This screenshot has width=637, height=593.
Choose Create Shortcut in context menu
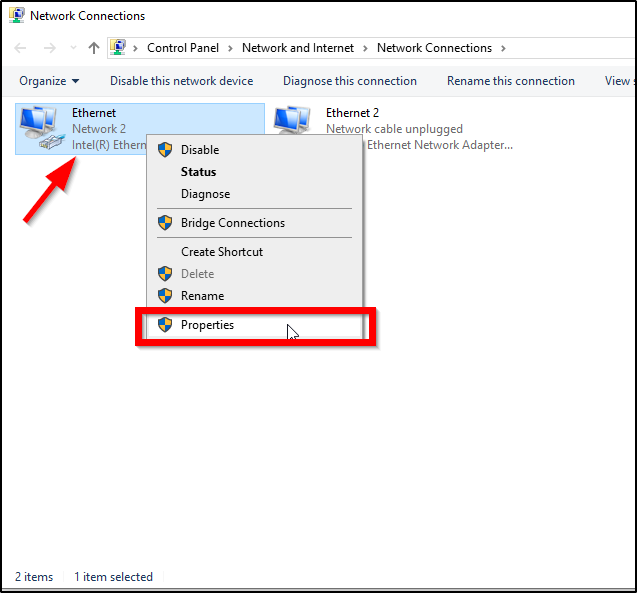tap(222, 252)
